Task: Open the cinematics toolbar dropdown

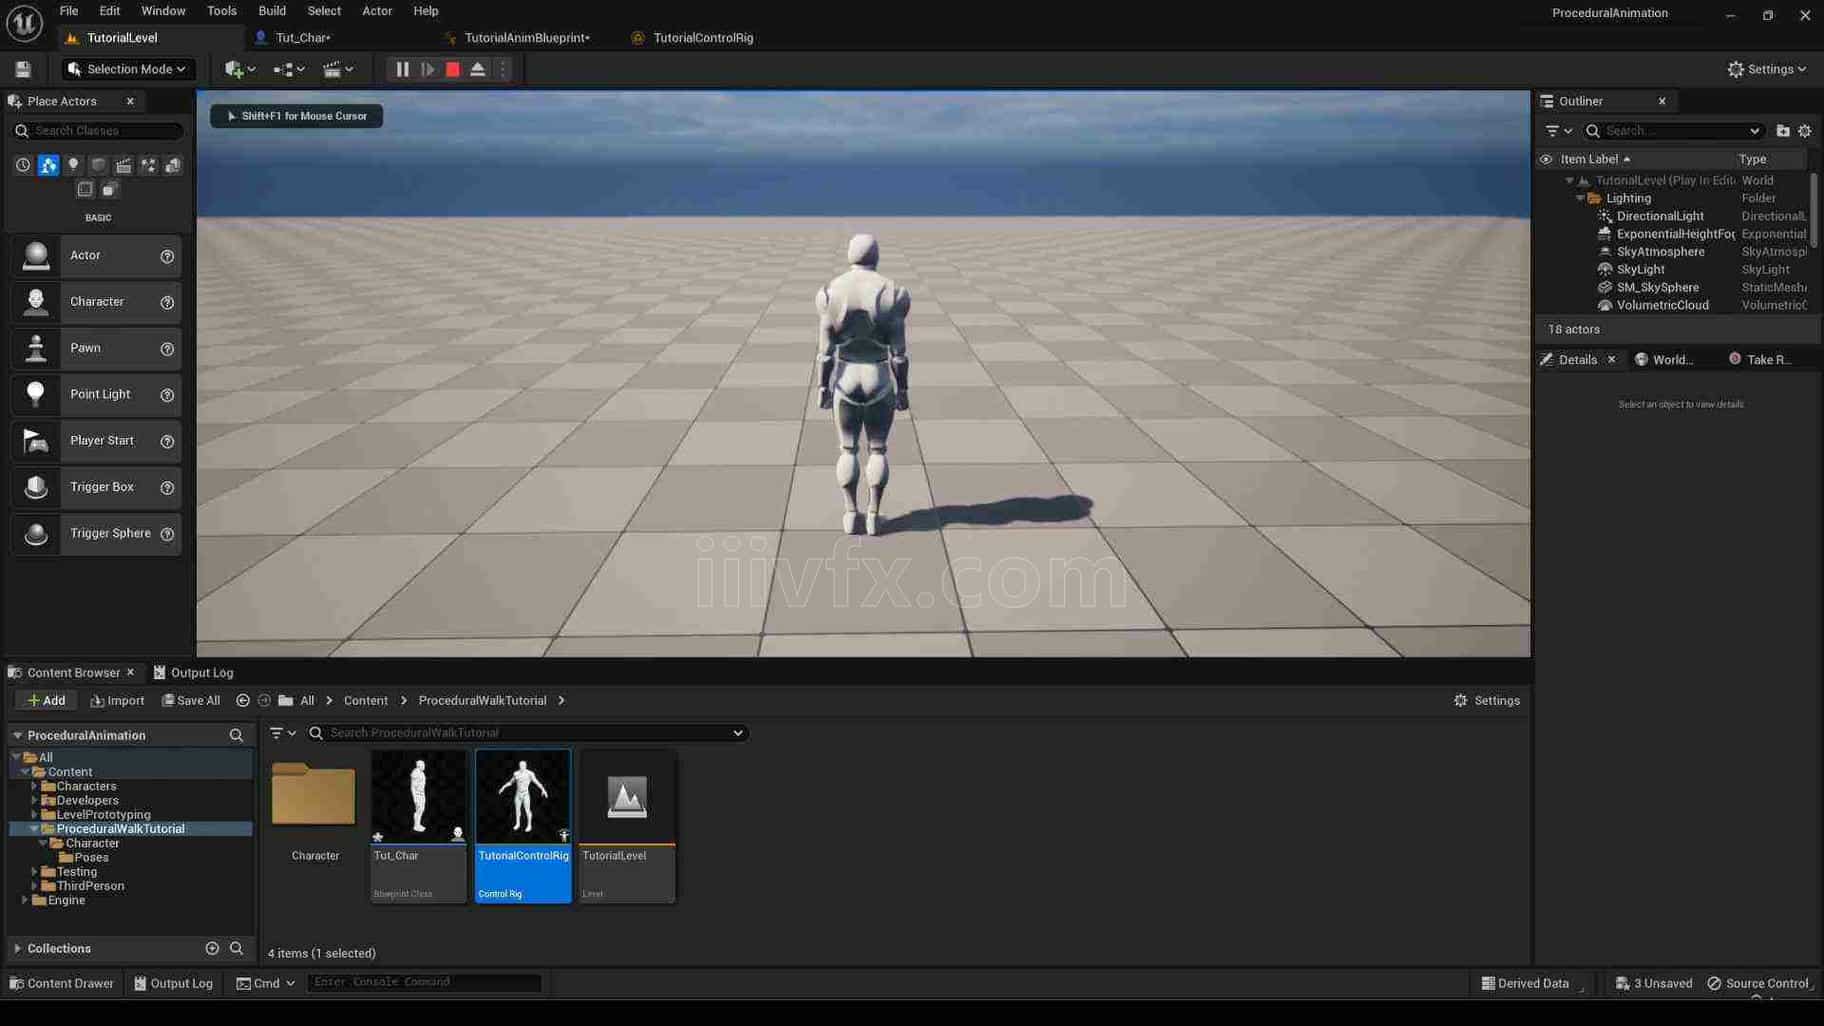Action: coord(338,69)
